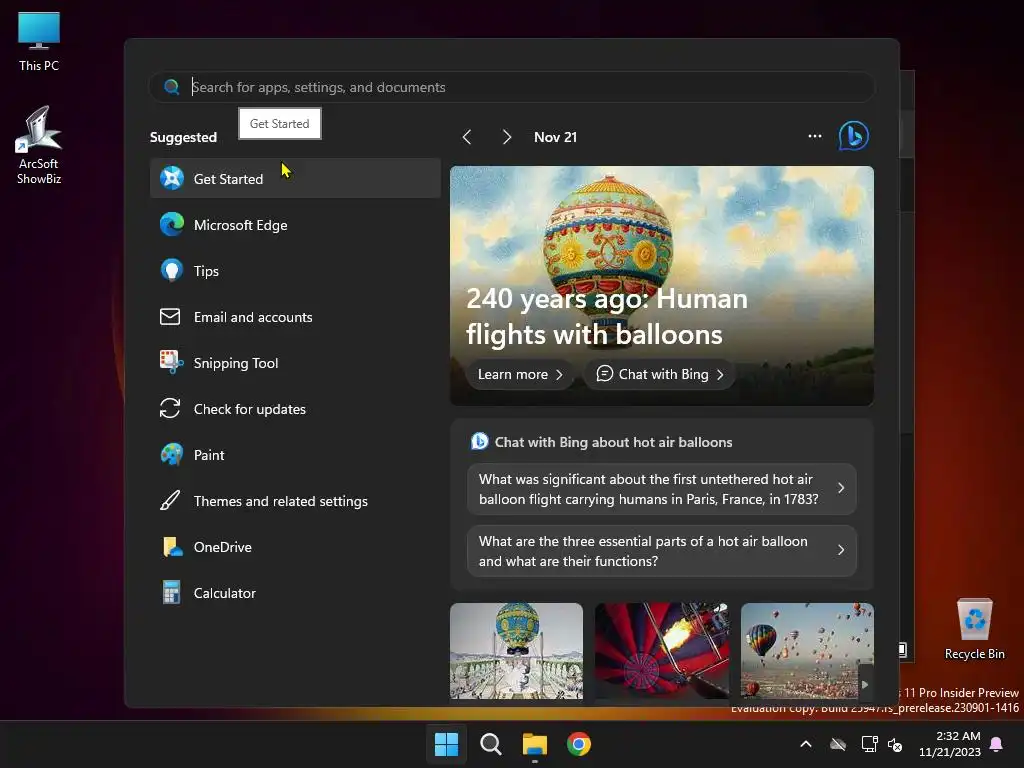Click the Chat with Bing about hot air balloons heading

[613, 442]
